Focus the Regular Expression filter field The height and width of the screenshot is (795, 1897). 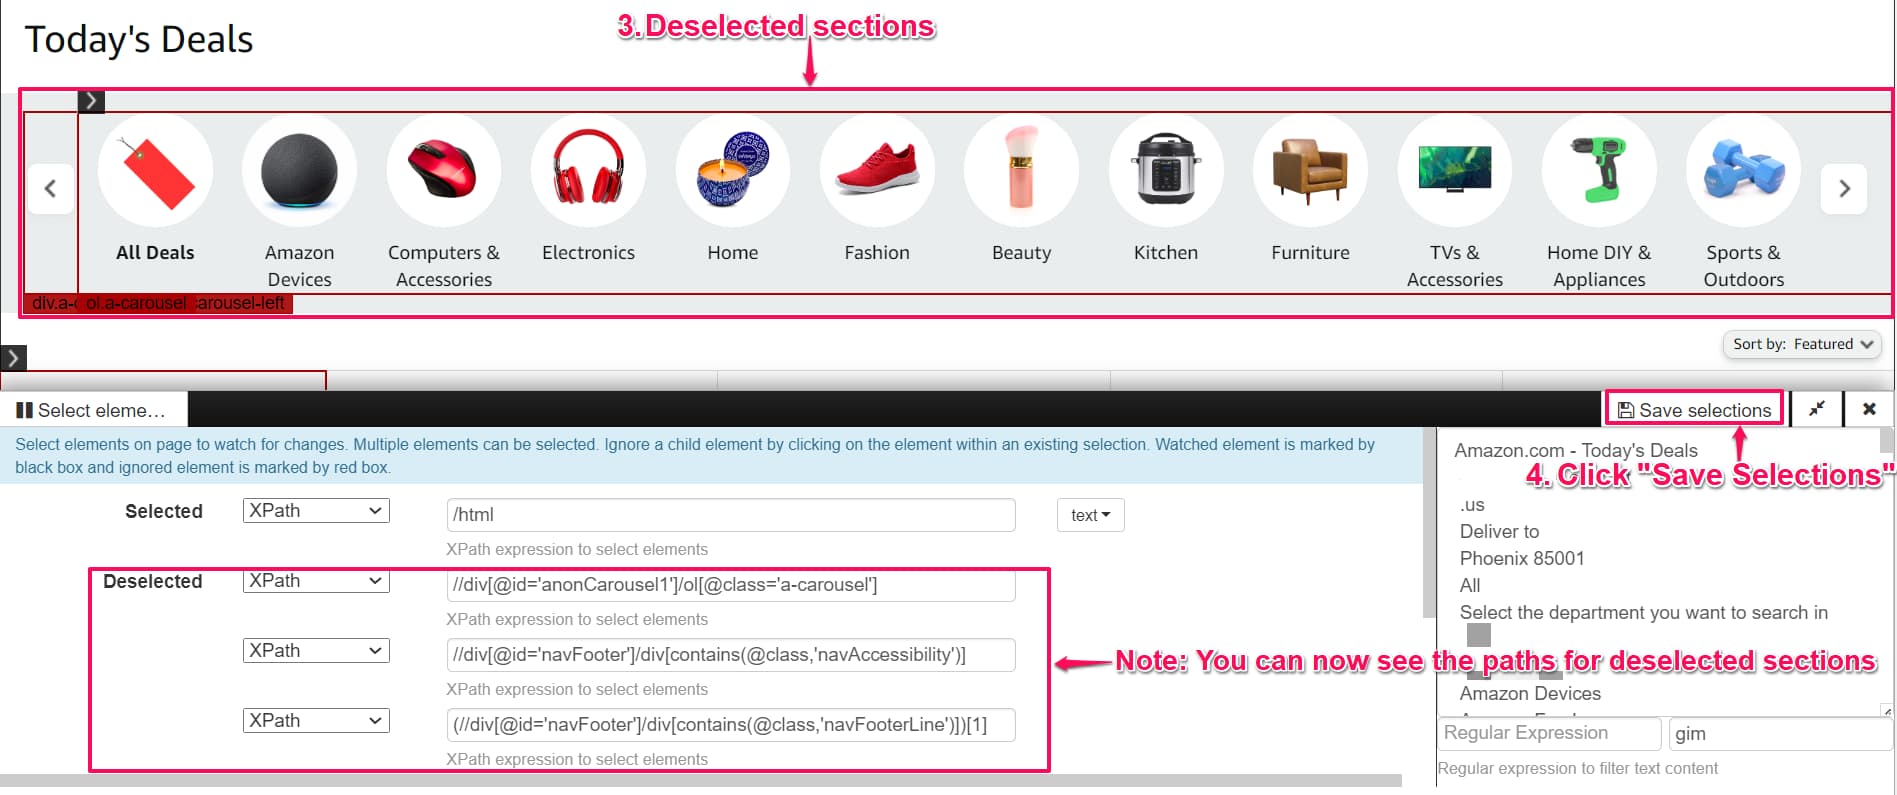click(1549, 733)
